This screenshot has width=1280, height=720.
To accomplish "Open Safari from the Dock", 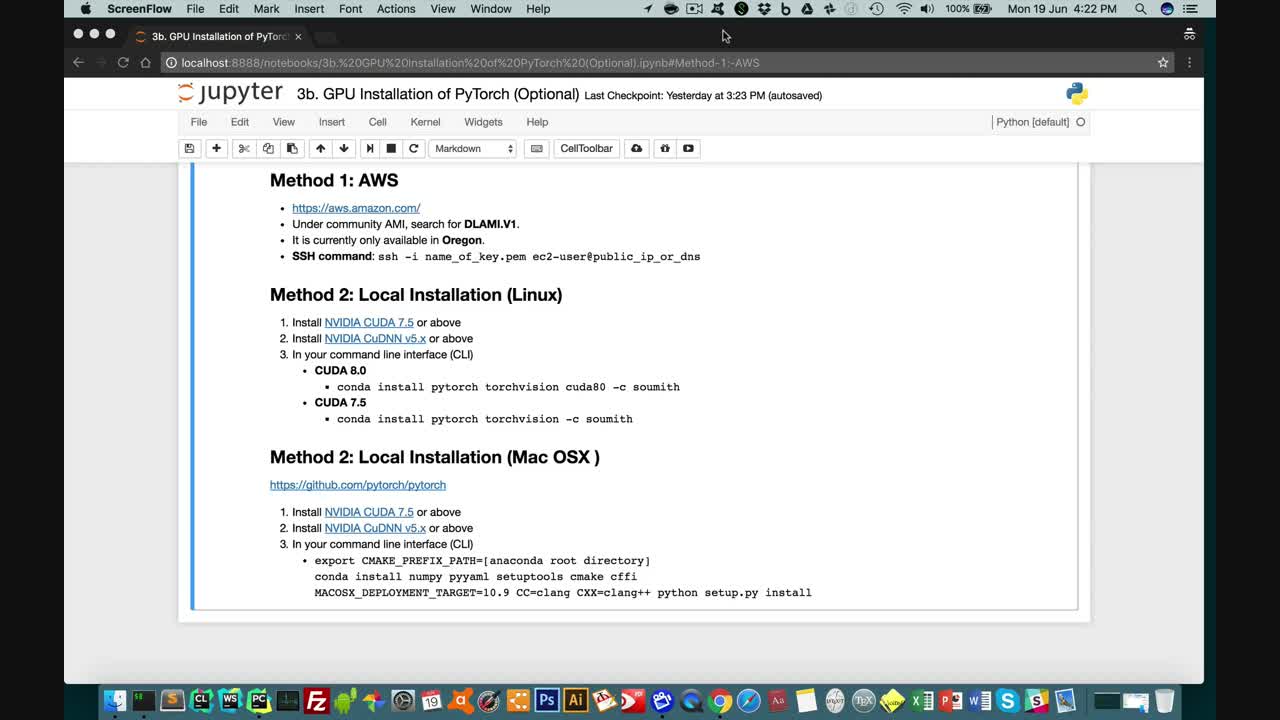I will 748,700.
